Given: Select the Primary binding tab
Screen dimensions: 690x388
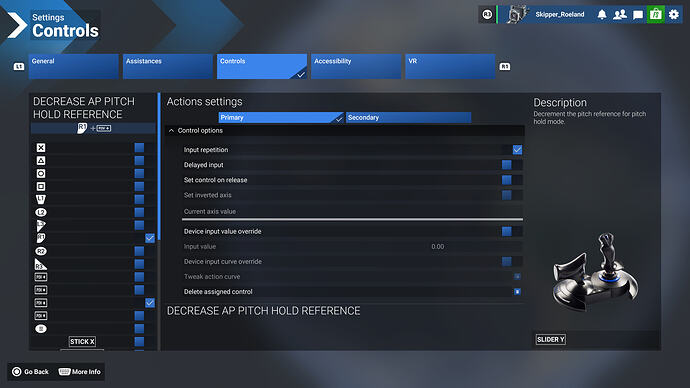Looking at the screenshot, I should coord(281,117).
